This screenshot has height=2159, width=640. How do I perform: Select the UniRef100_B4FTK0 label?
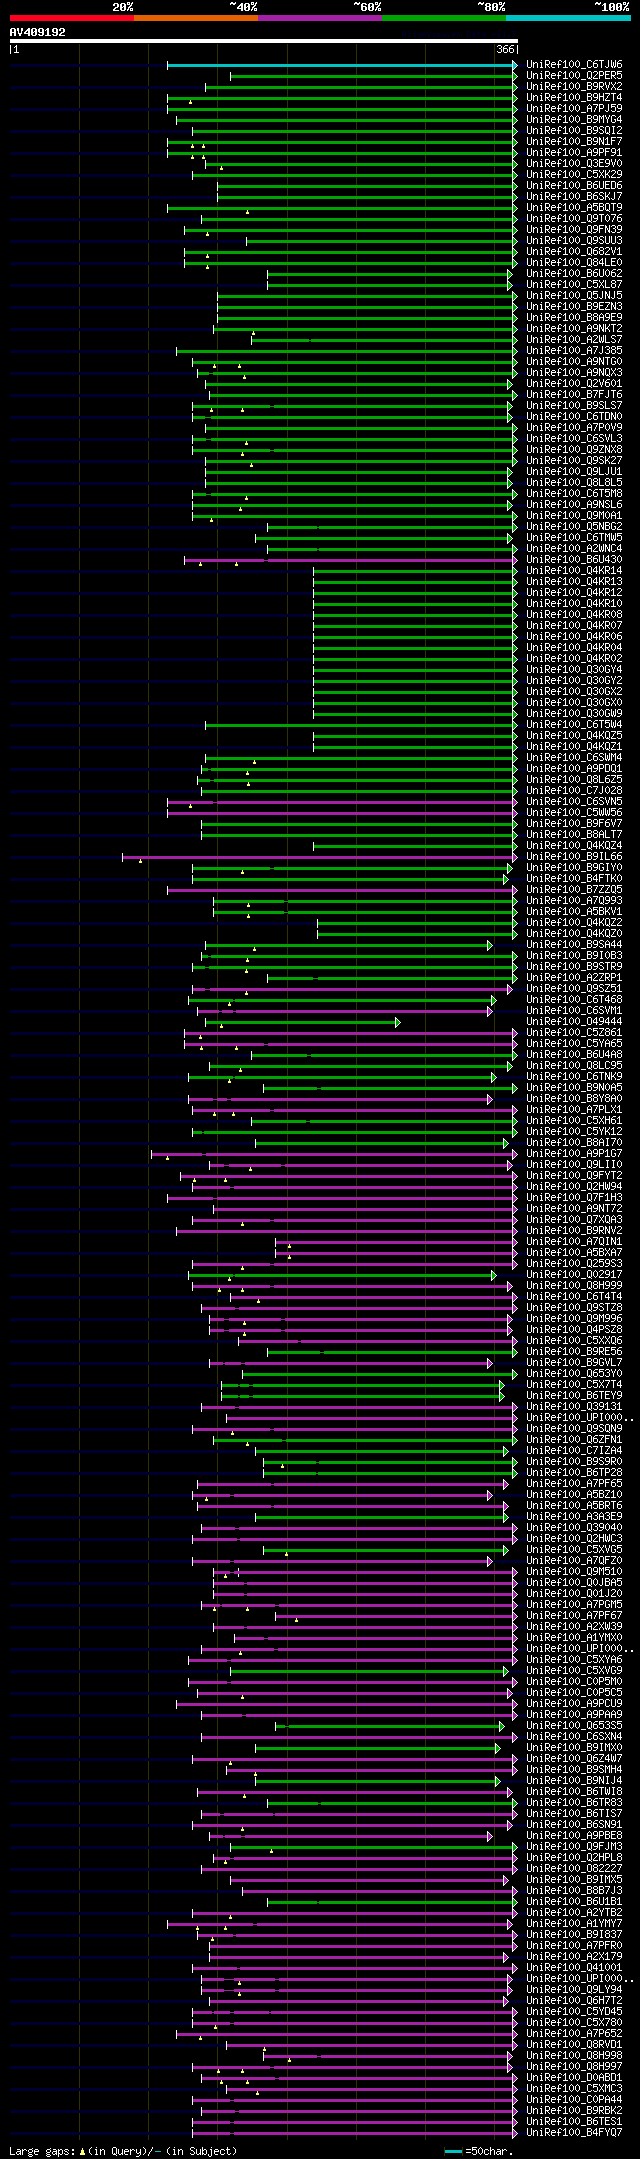574,879
